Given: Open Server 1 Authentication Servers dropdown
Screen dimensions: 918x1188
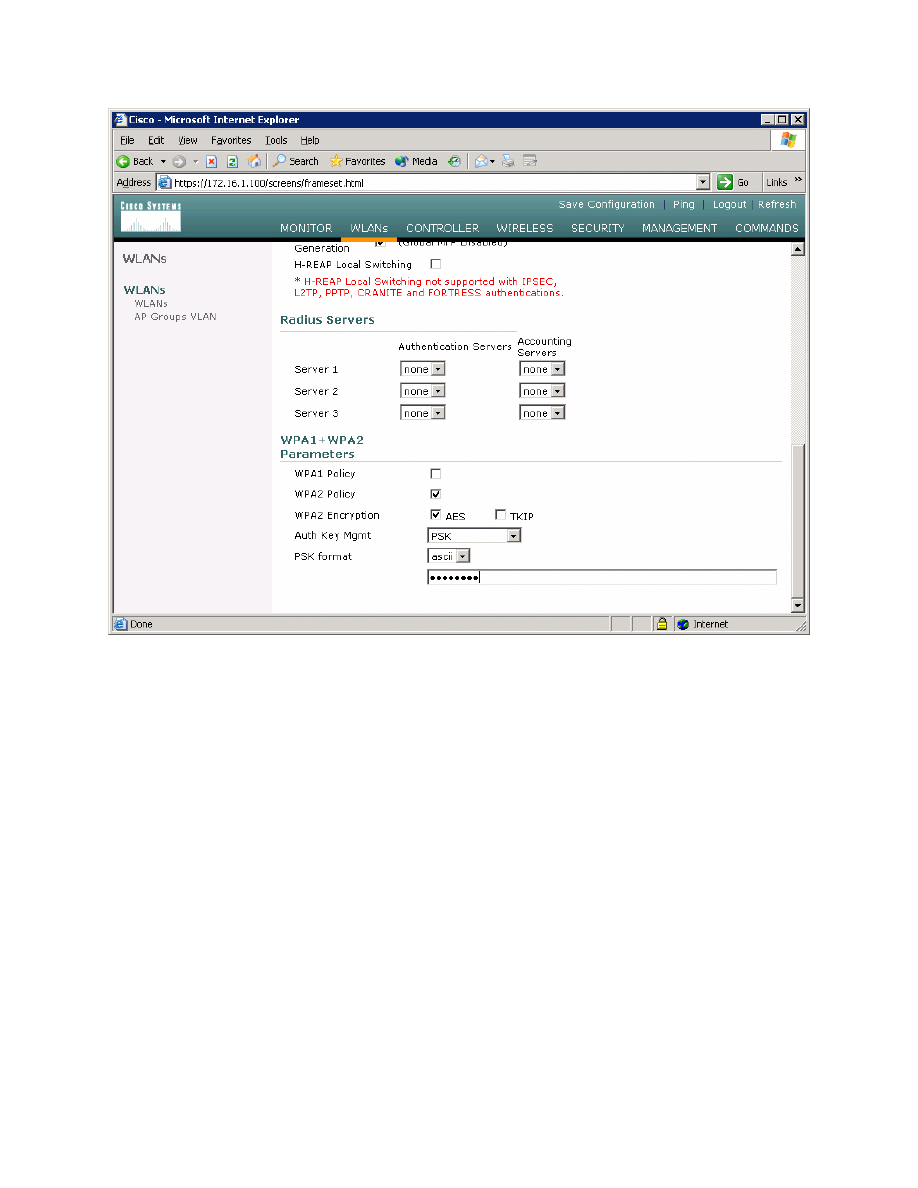Looking at the screenshot, I should (x=438, y=369).
